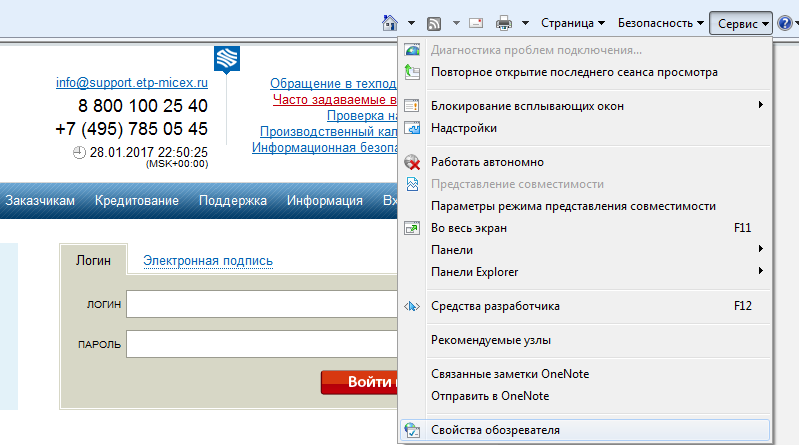Select Свойства обозревателя menu entry
The width and height of the screenshot is (799, 445).
[x=495, y=430]
